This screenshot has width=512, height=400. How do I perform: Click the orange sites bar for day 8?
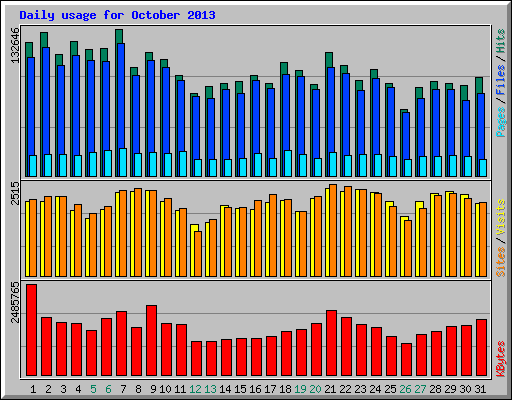(138, 232)
